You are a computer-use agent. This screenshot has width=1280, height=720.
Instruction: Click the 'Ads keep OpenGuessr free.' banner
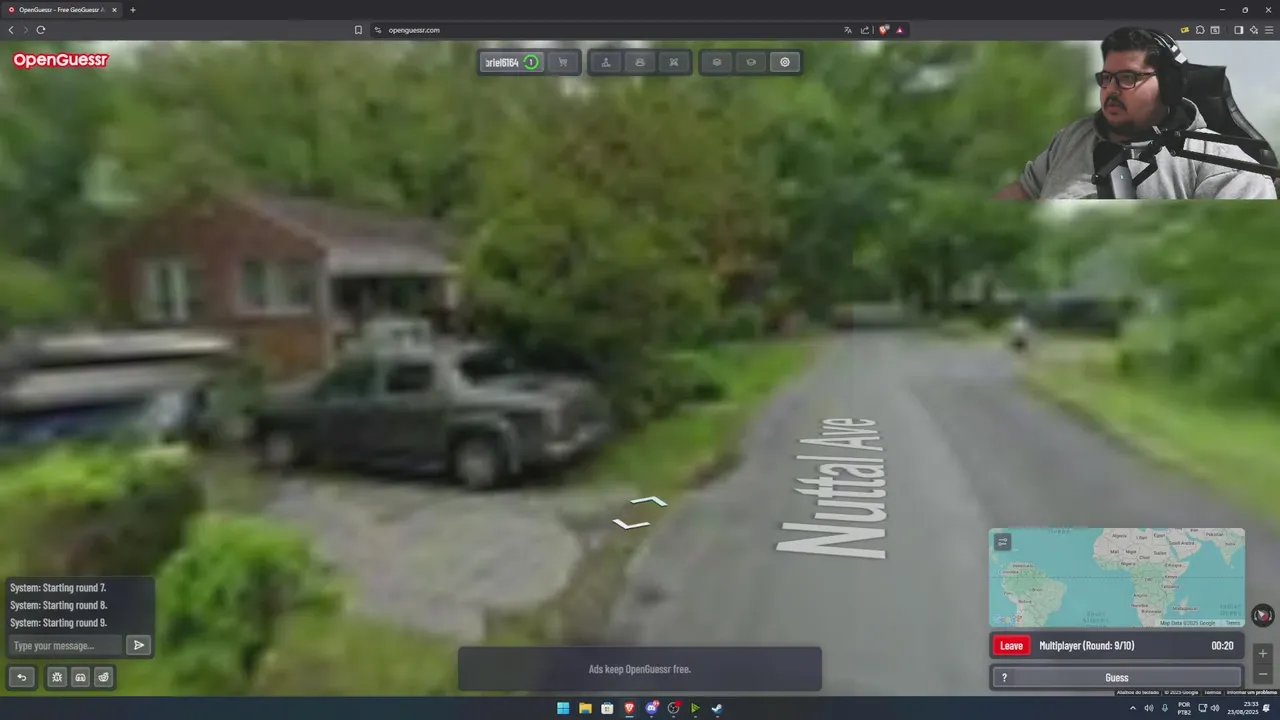(640, 669)
